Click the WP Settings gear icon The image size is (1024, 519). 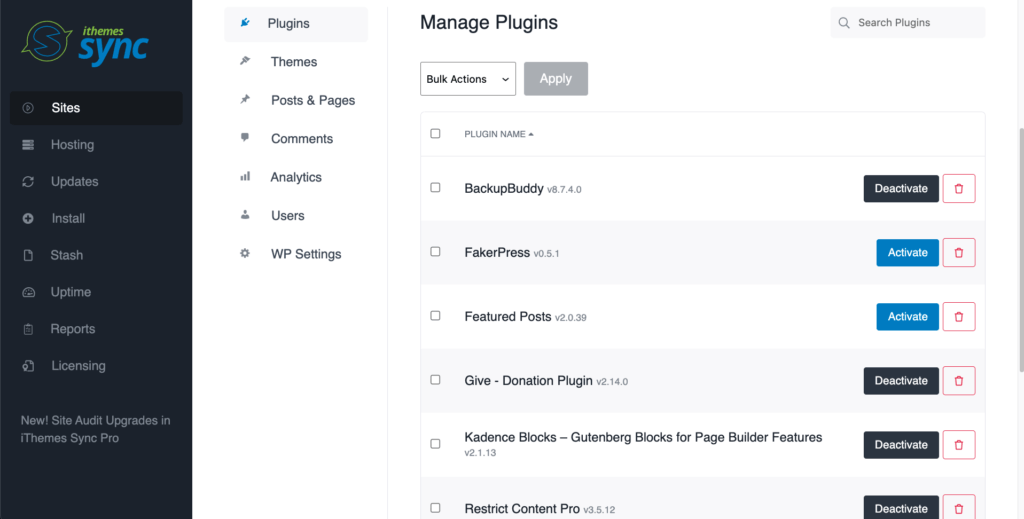tap(245, 253)
